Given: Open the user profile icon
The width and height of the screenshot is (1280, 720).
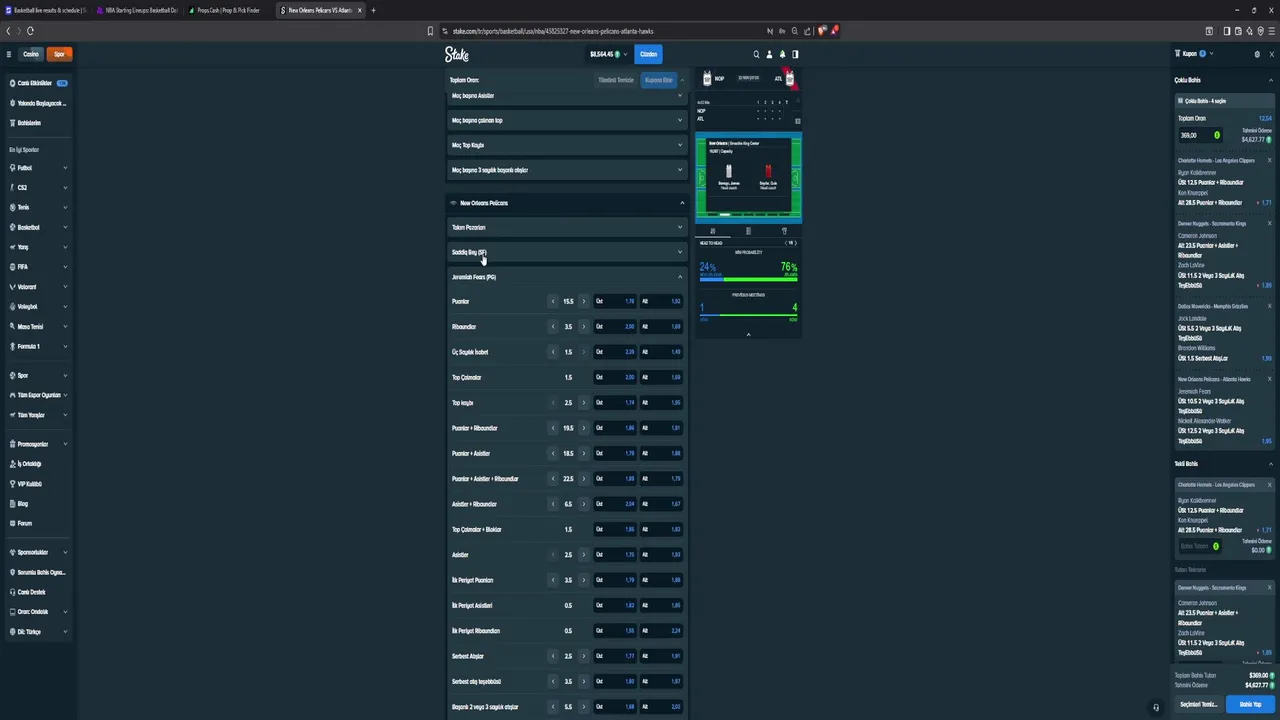Looking at the screenshot, I should click(769, 54).
